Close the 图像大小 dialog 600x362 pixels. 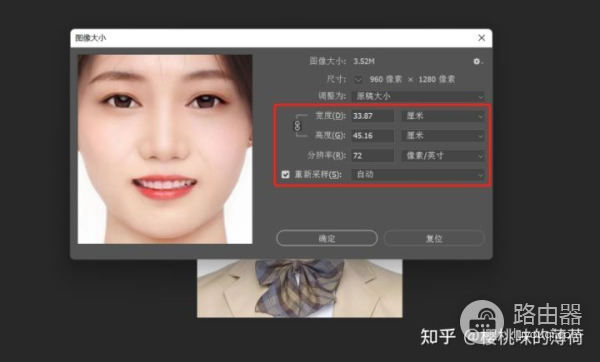point(481,38)
